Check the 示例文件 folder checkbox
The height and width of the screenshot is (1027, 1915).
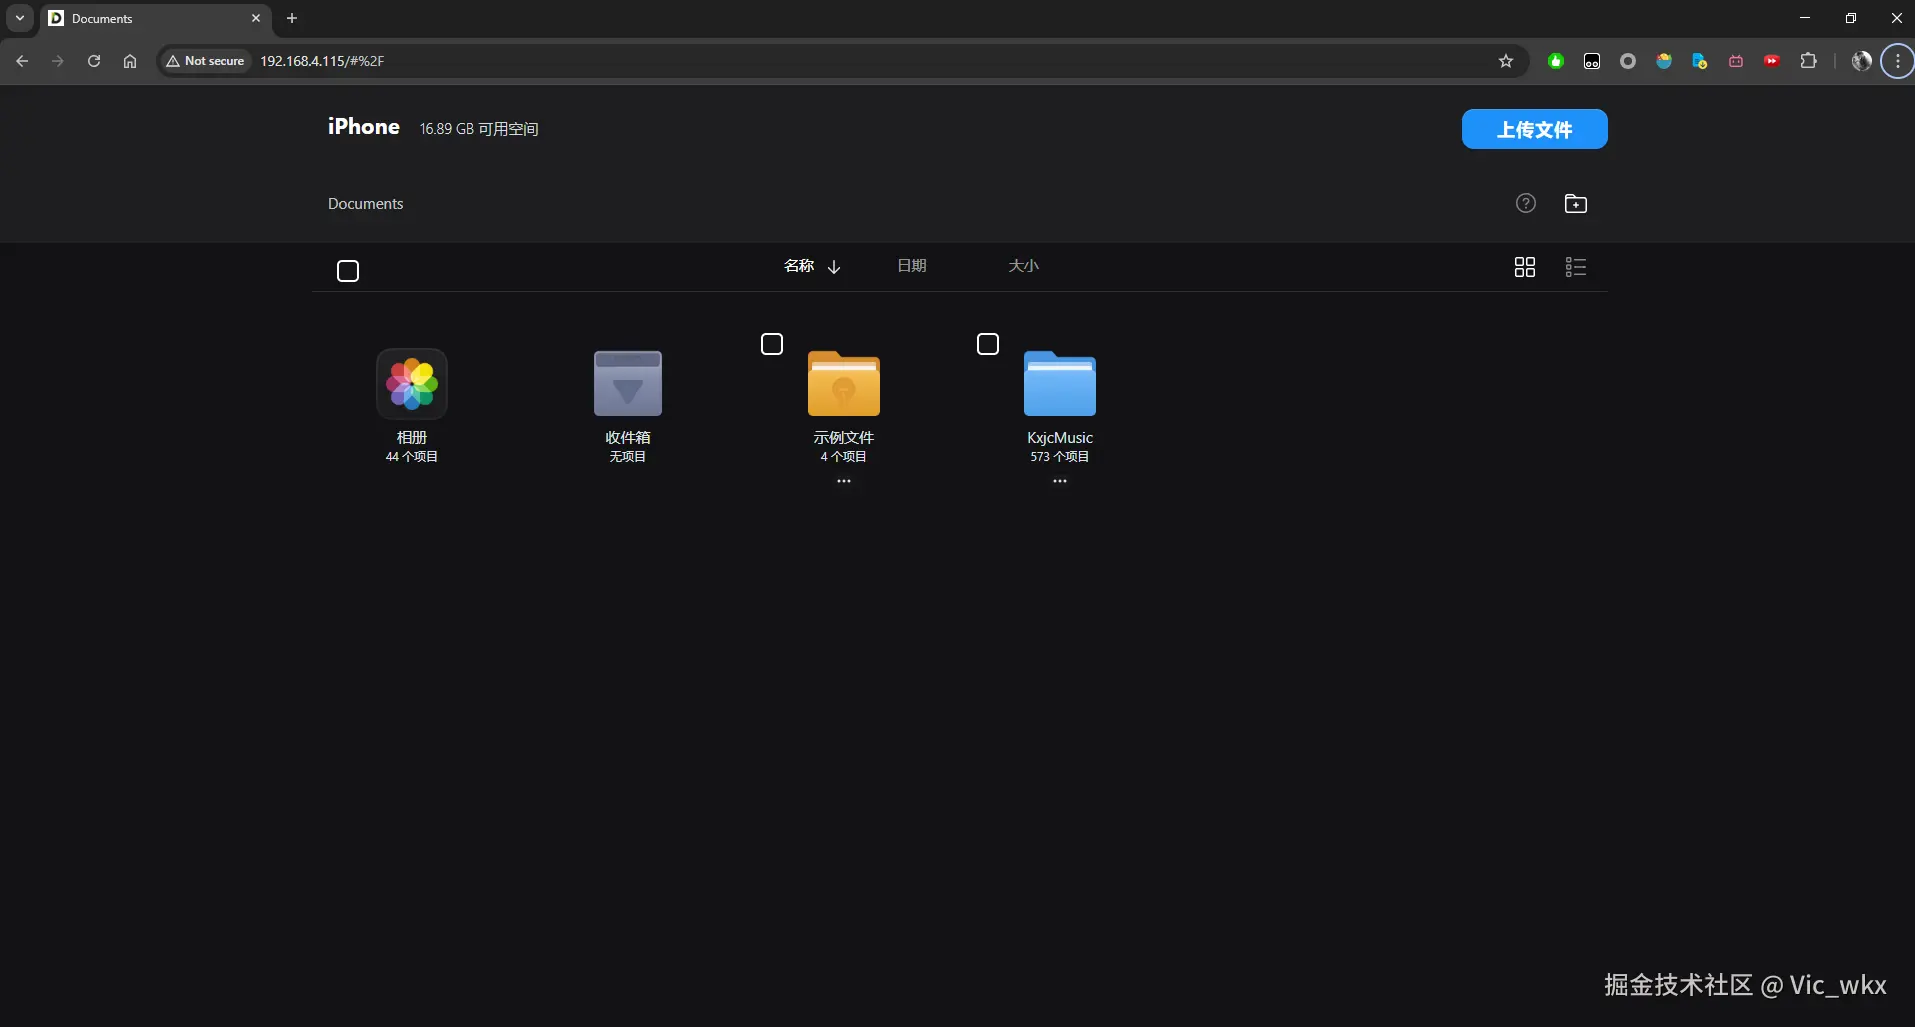coord(772,344)
